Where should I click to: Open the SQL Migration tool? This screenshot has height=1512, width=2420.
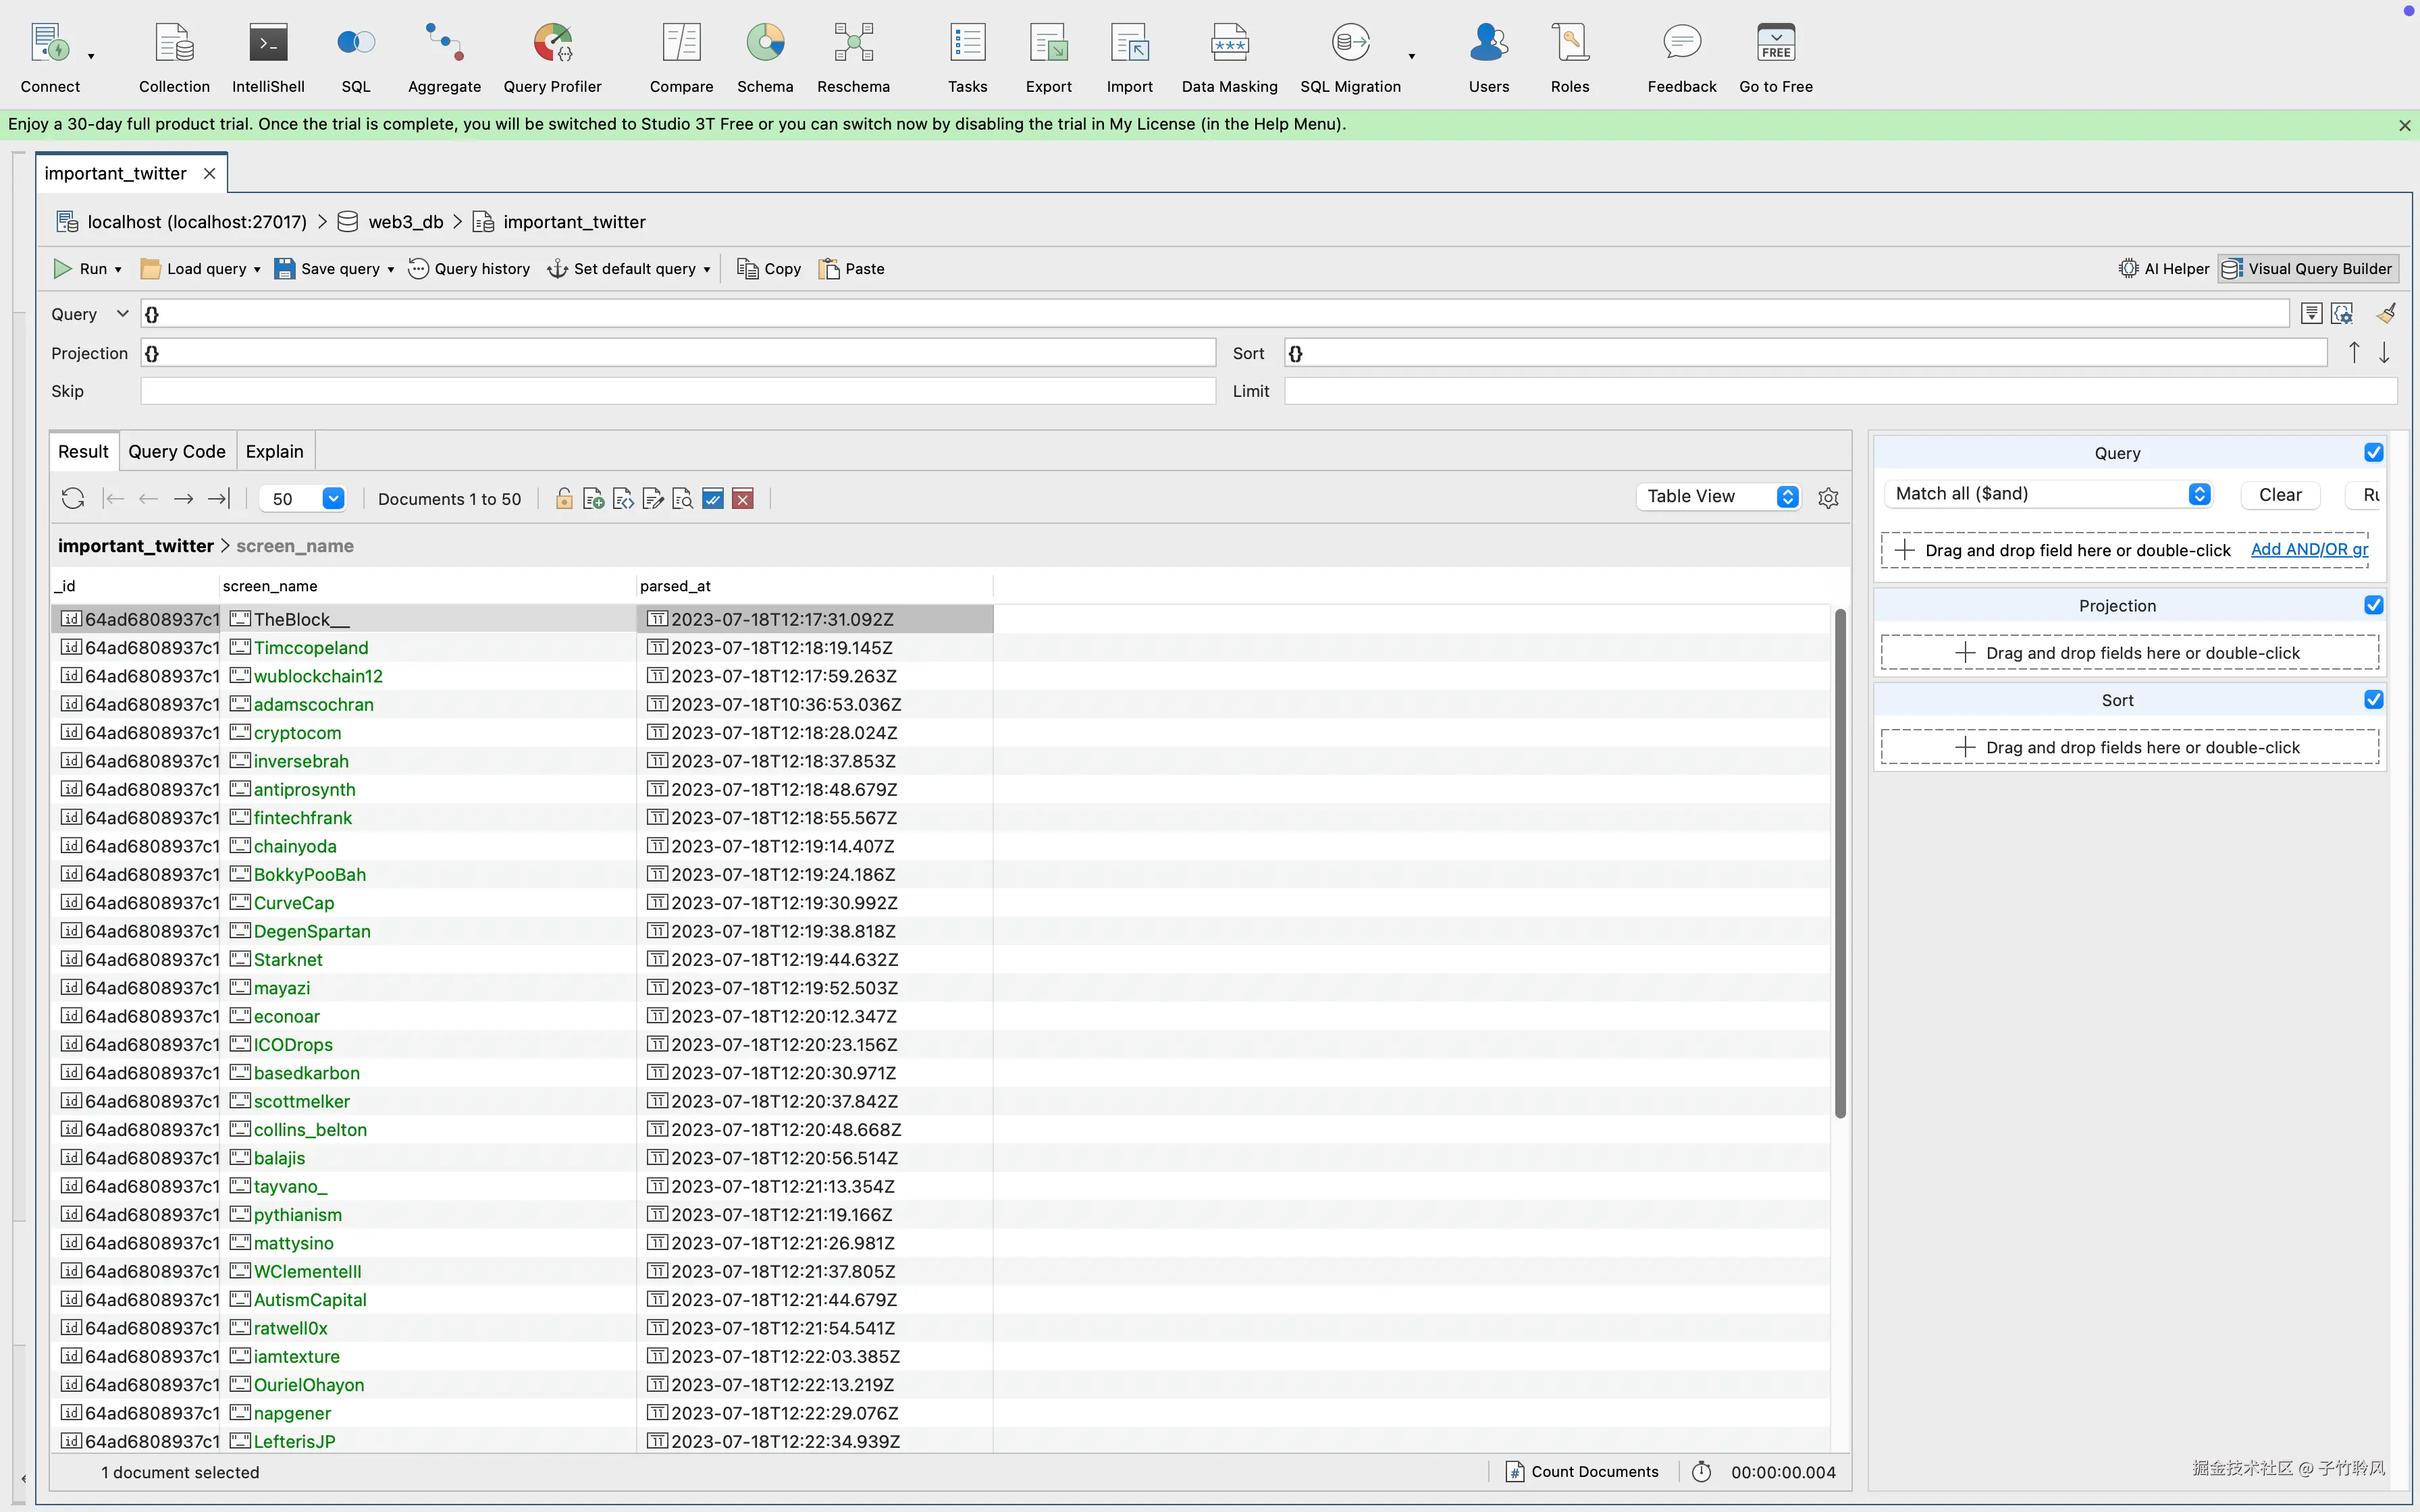pyautogui.click(x=1350, y=58)
